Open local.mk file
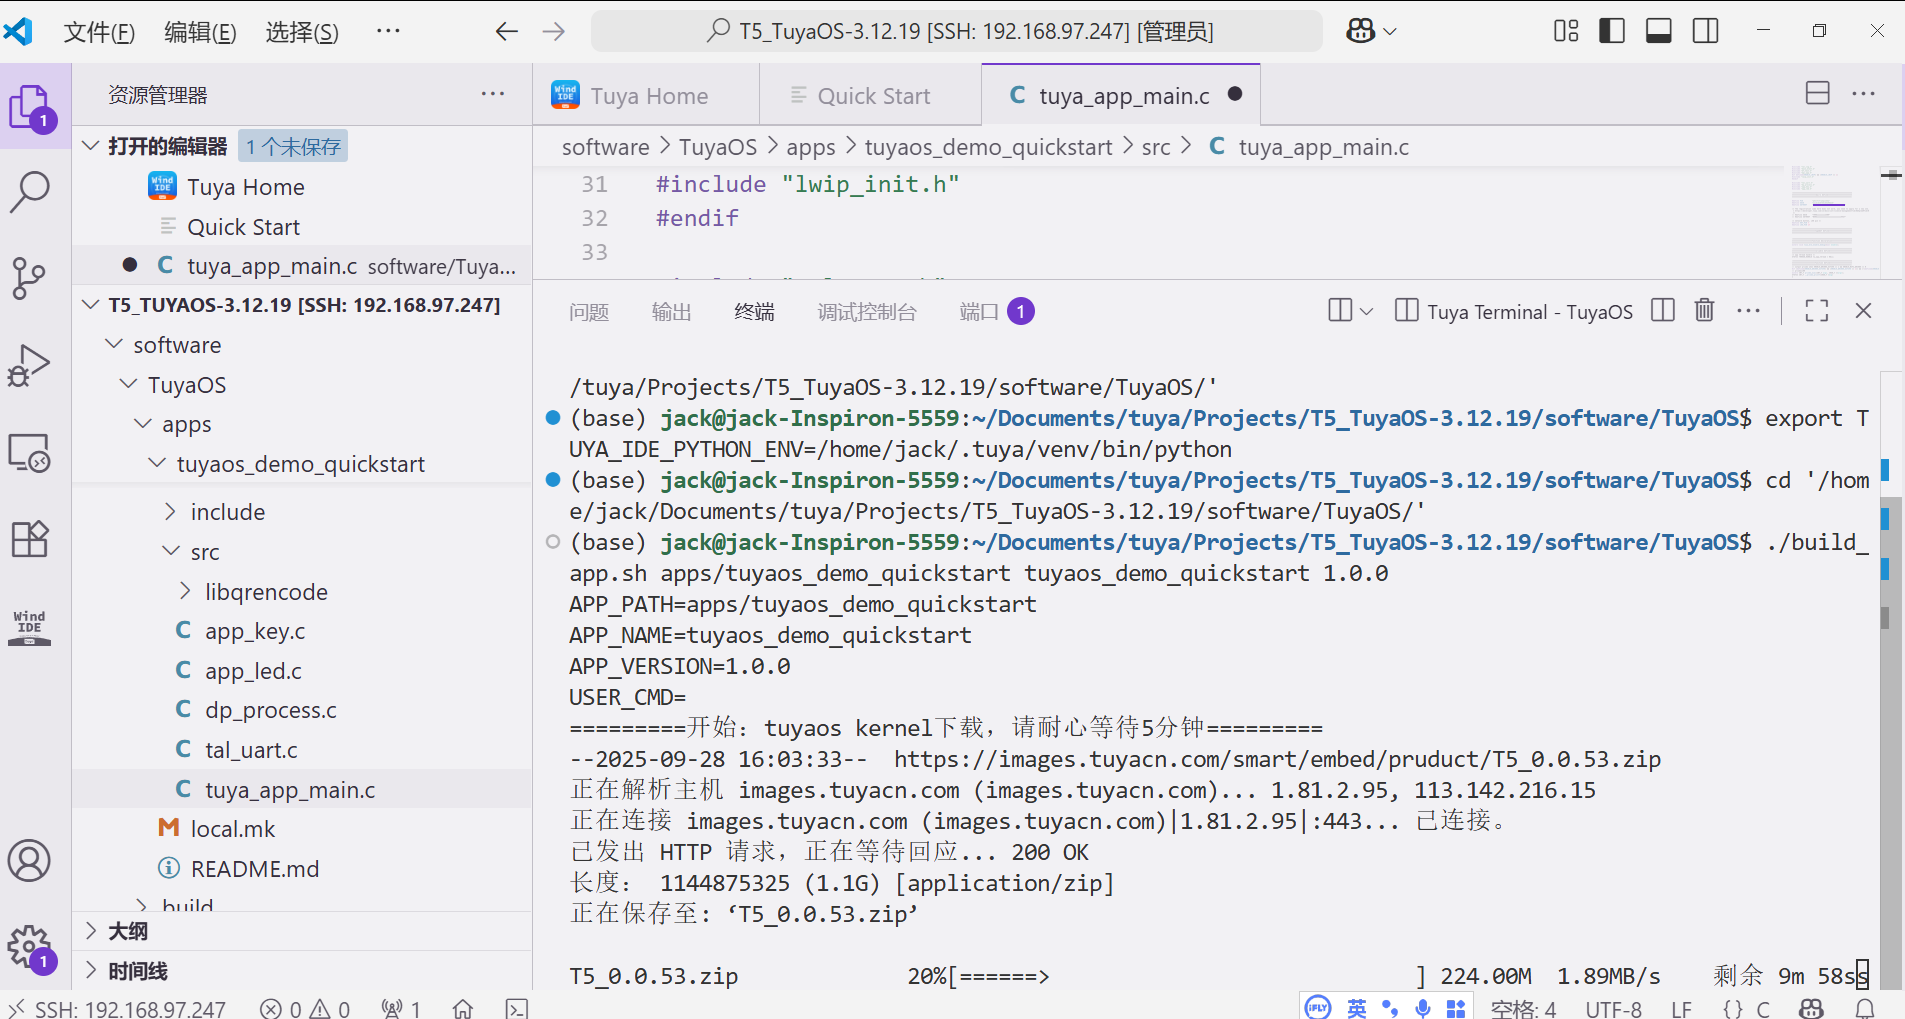This screenshot has width=1905, height=1019. click(232, 829)
